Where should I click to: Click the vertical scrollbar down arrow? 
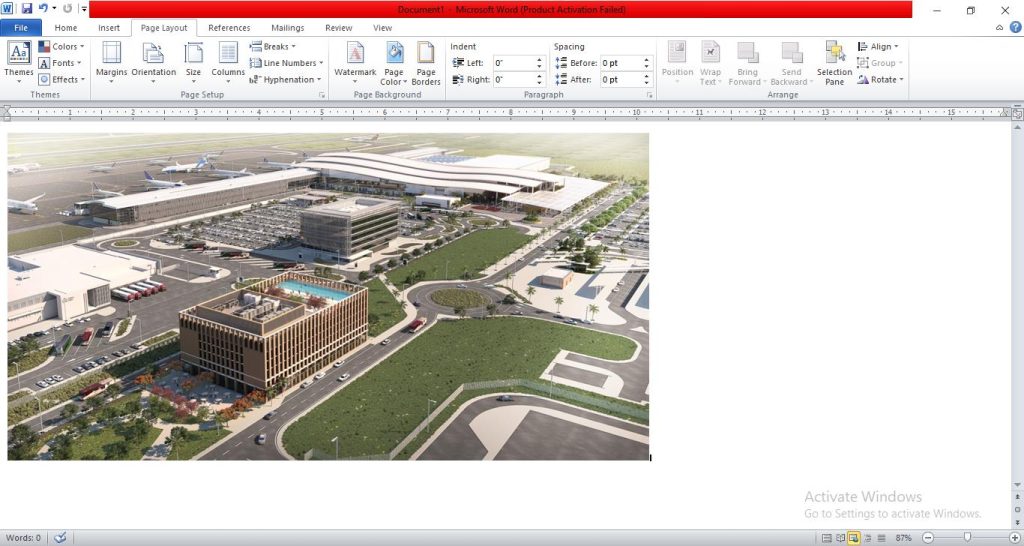point(1017,485)
